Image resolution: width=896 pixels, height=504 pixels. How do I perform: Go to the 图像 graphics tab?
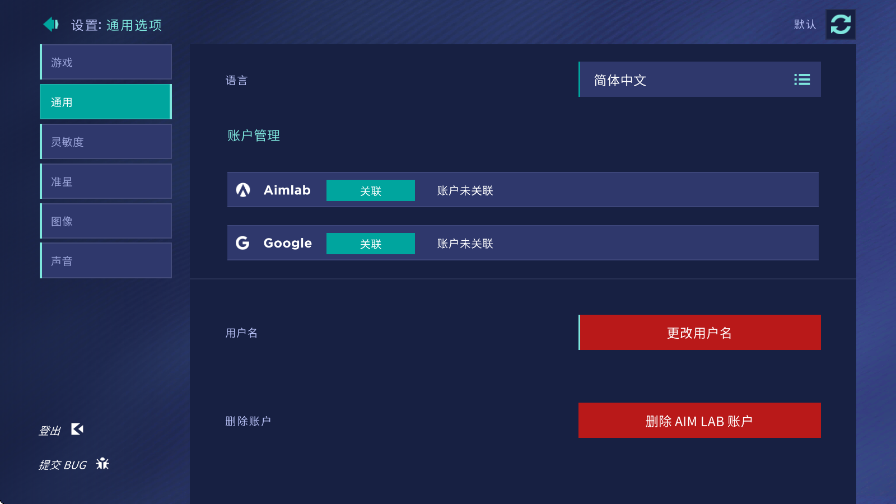tap(106, 221)
